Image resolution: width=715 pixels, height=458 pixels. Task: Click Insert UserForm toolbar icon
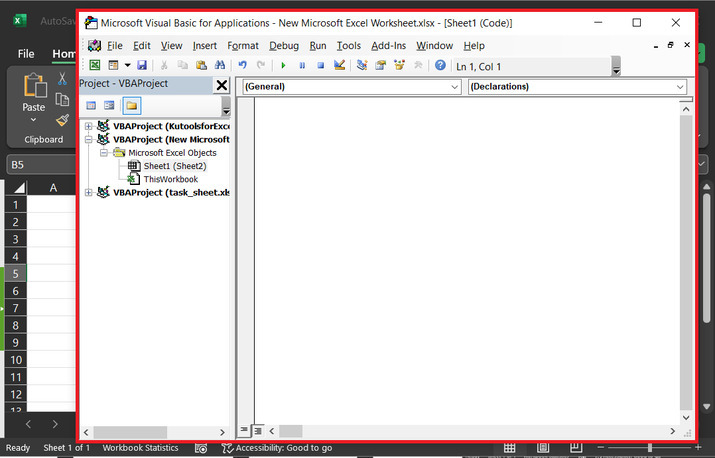tap(113, 65)
